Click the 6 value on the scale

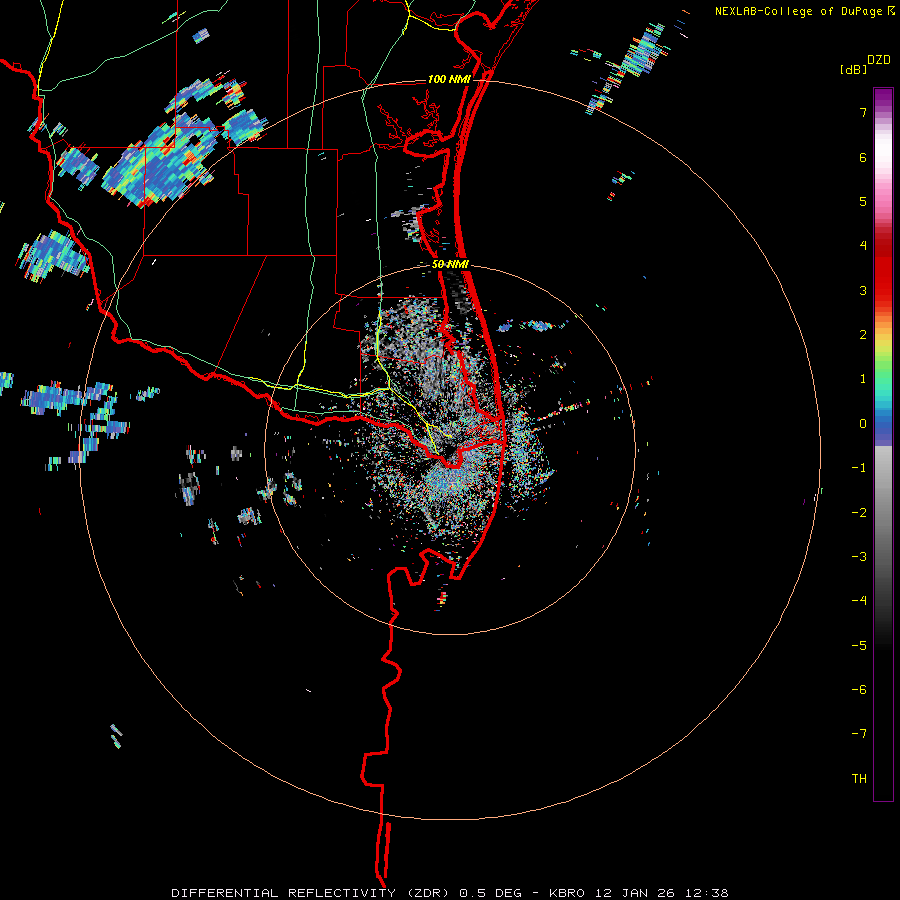[x=863, y=157]
